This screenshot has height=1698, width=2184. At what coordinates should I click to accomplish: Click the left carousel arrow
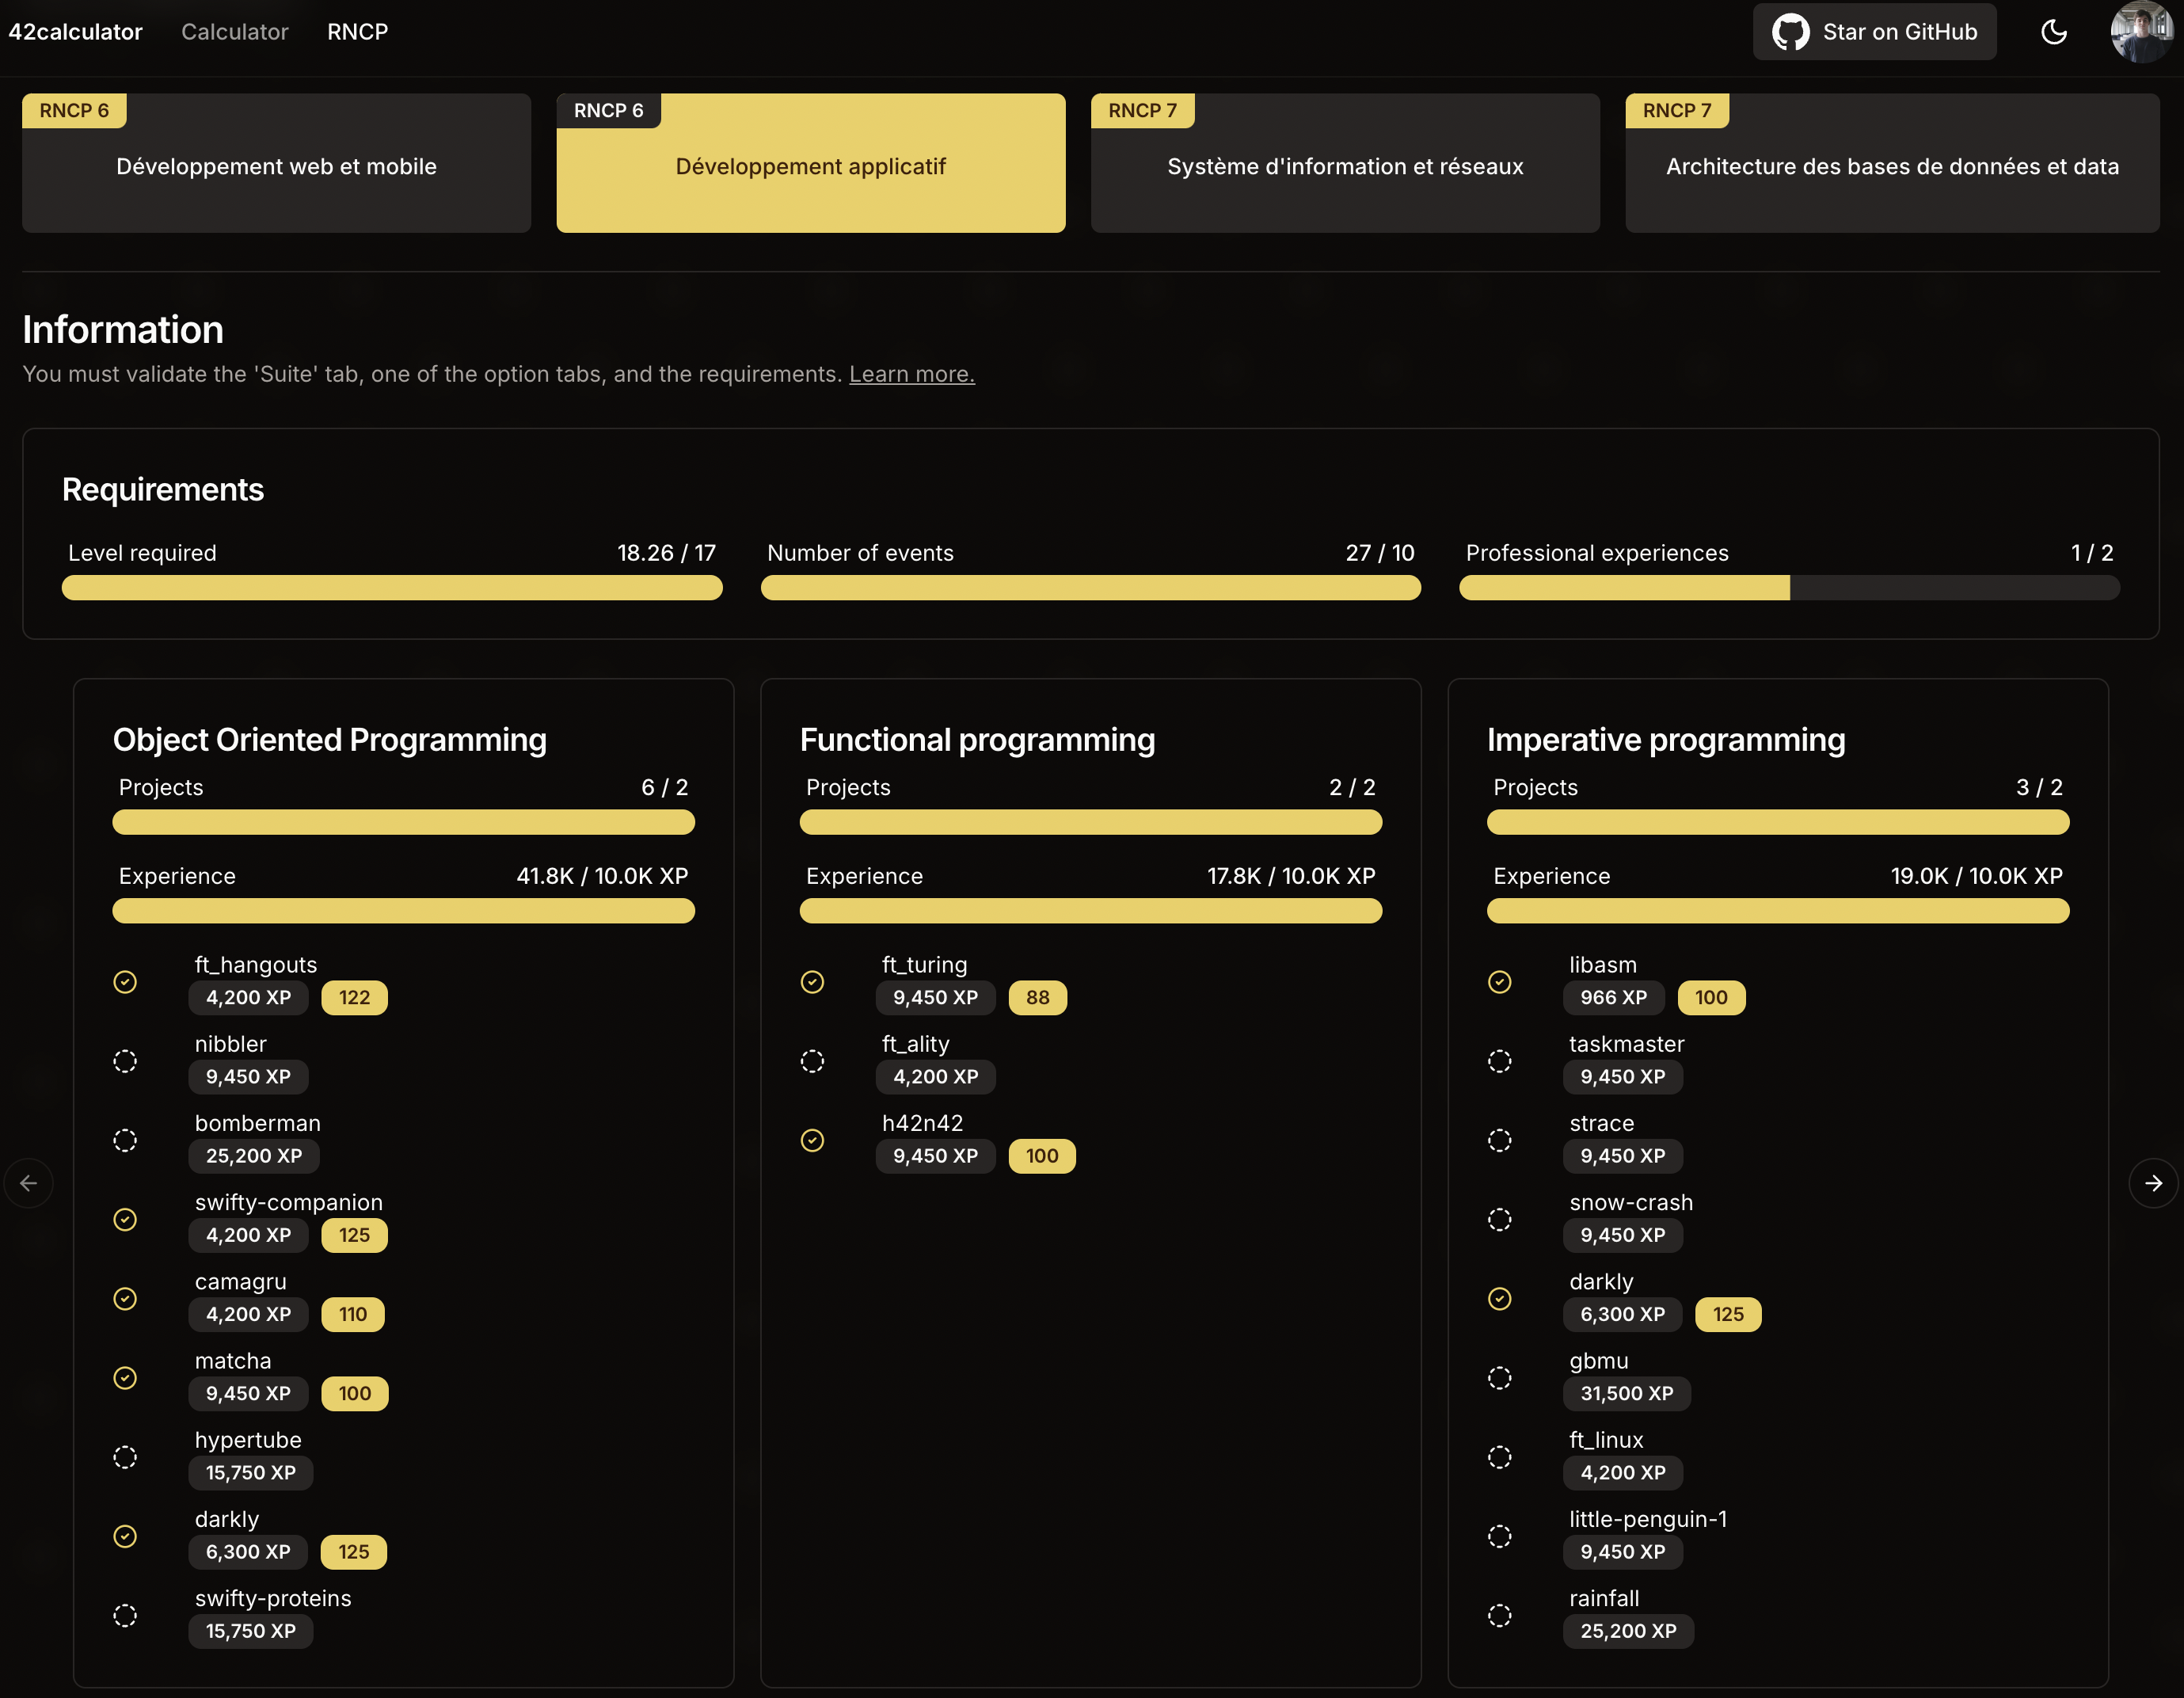(29, 1183)
